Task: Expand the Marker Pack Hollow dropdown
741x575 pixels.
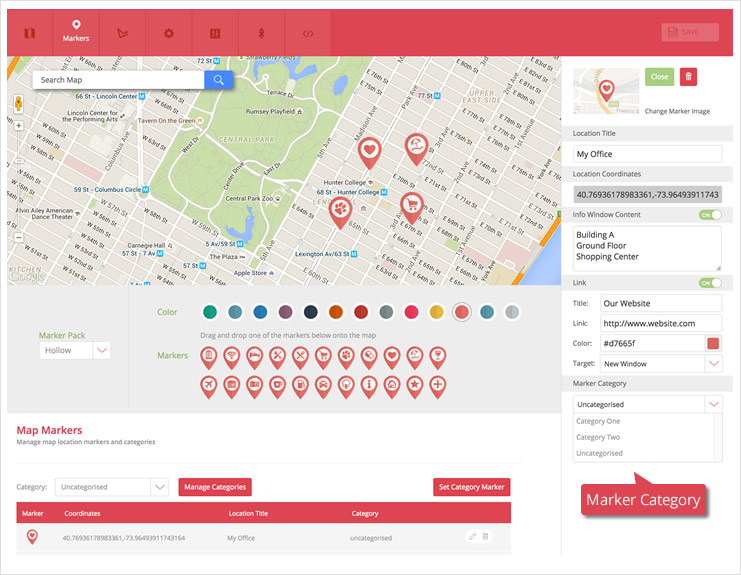Action: pyautogui.click(x=101, y=351)
